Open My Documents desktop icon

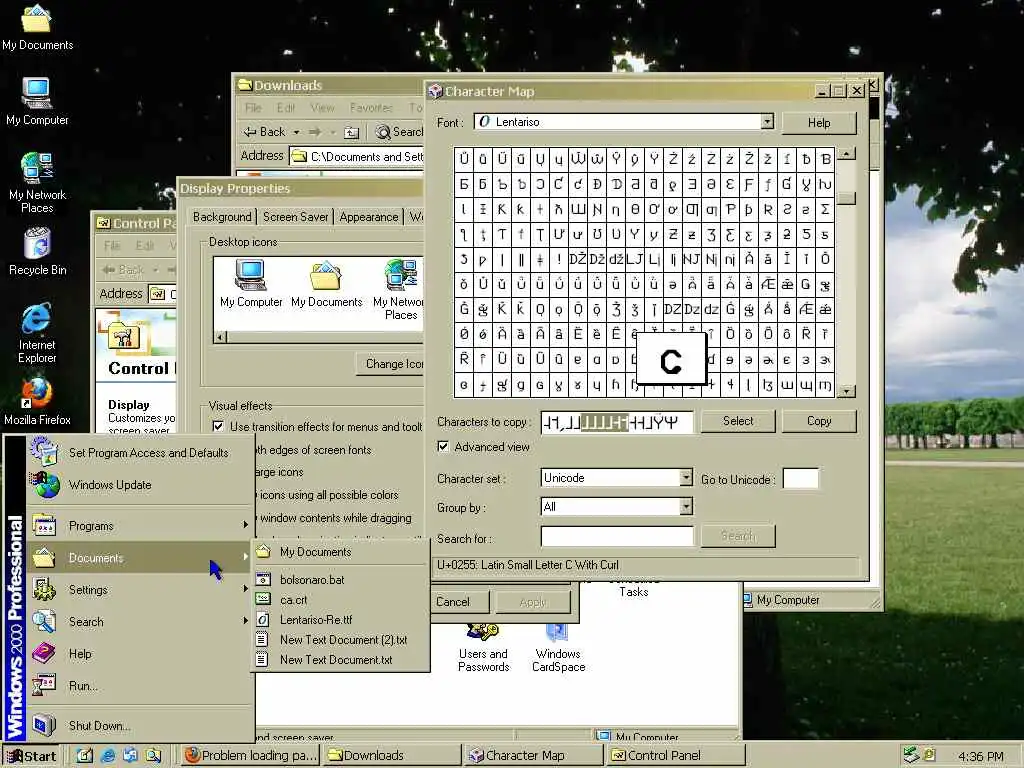37,27
